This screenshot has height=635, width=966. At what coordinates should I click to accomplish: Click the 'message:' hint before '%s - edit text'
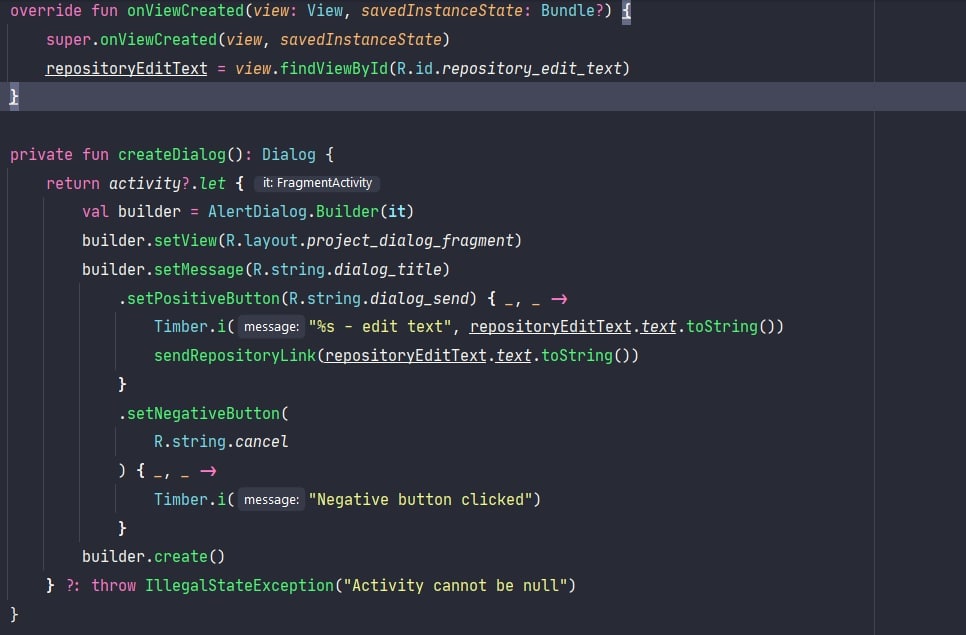click(271, 326)
